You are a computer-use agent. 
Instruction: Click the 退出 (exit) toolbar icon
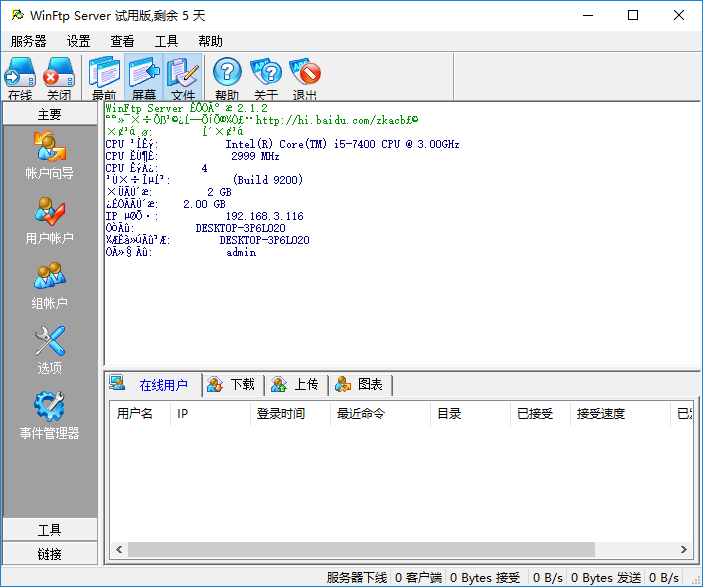(305, 77)
